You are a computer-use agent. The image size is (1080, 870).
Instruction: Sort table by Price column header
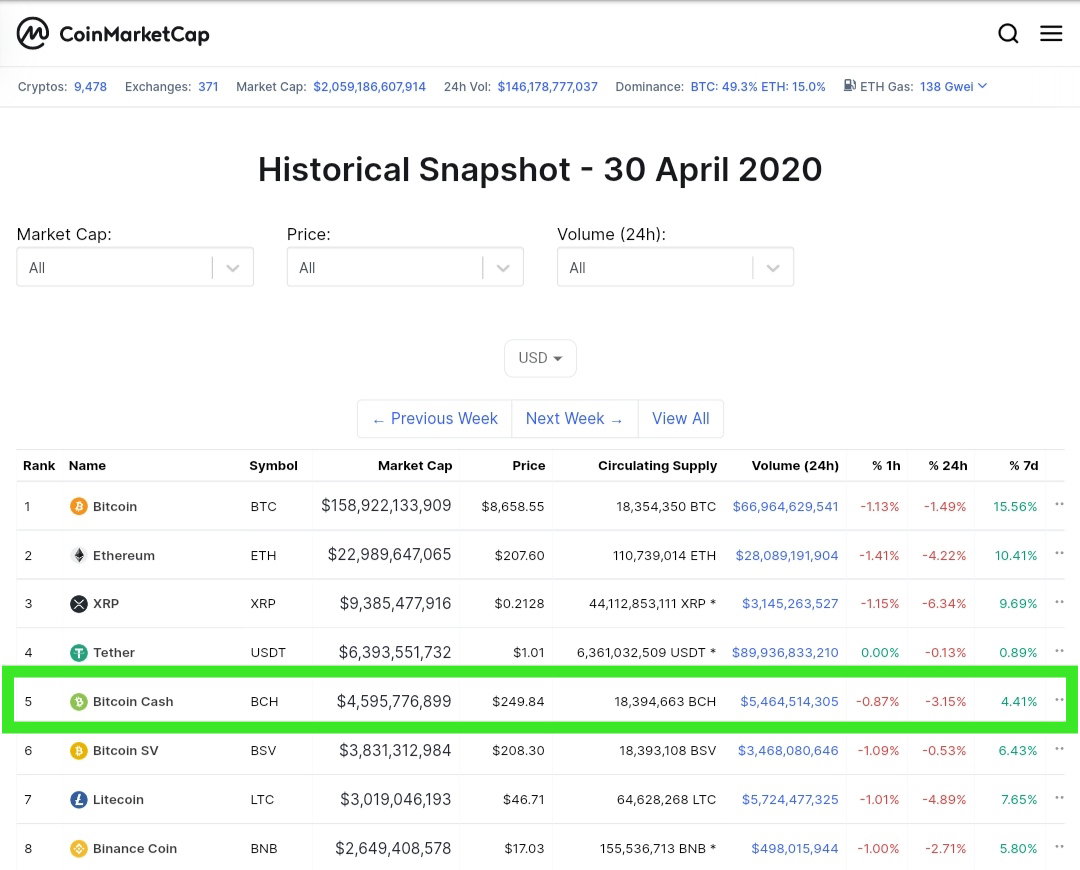528,466
